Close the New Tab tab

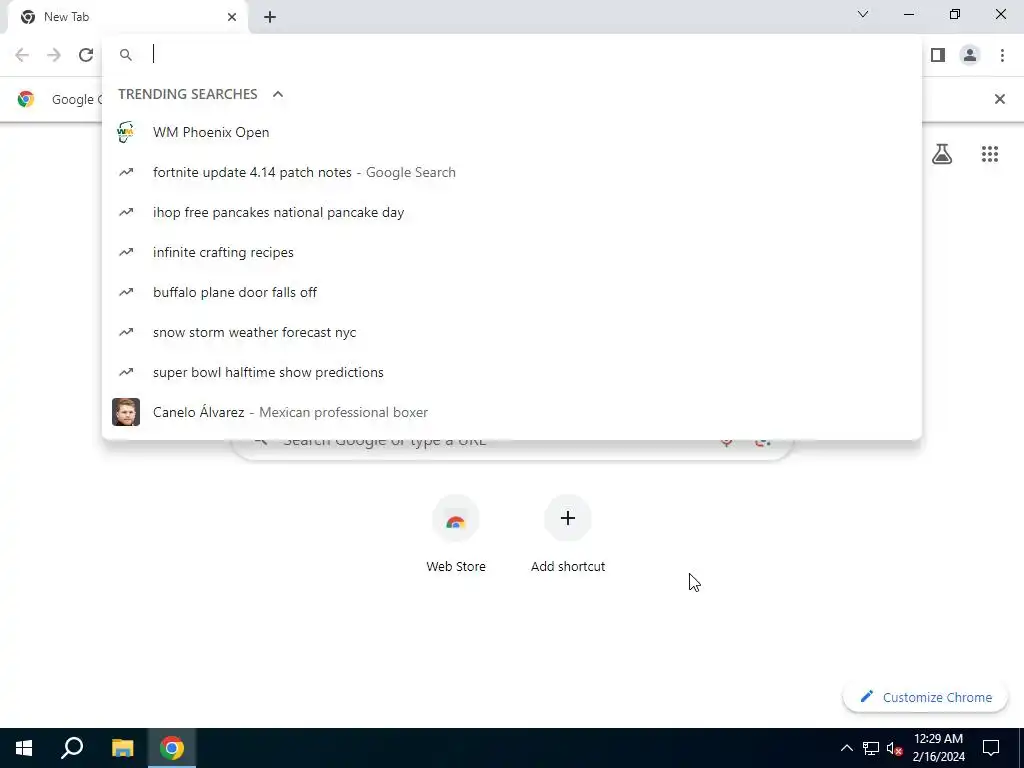click(x=232, y=17)
